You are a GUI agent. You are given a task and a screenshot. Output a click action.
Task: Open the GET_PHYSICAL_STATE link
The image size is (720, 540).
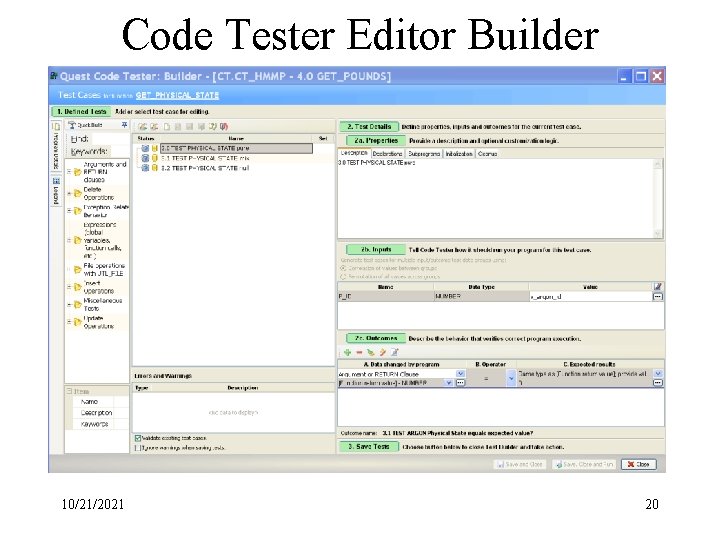[x=177, y=96]
